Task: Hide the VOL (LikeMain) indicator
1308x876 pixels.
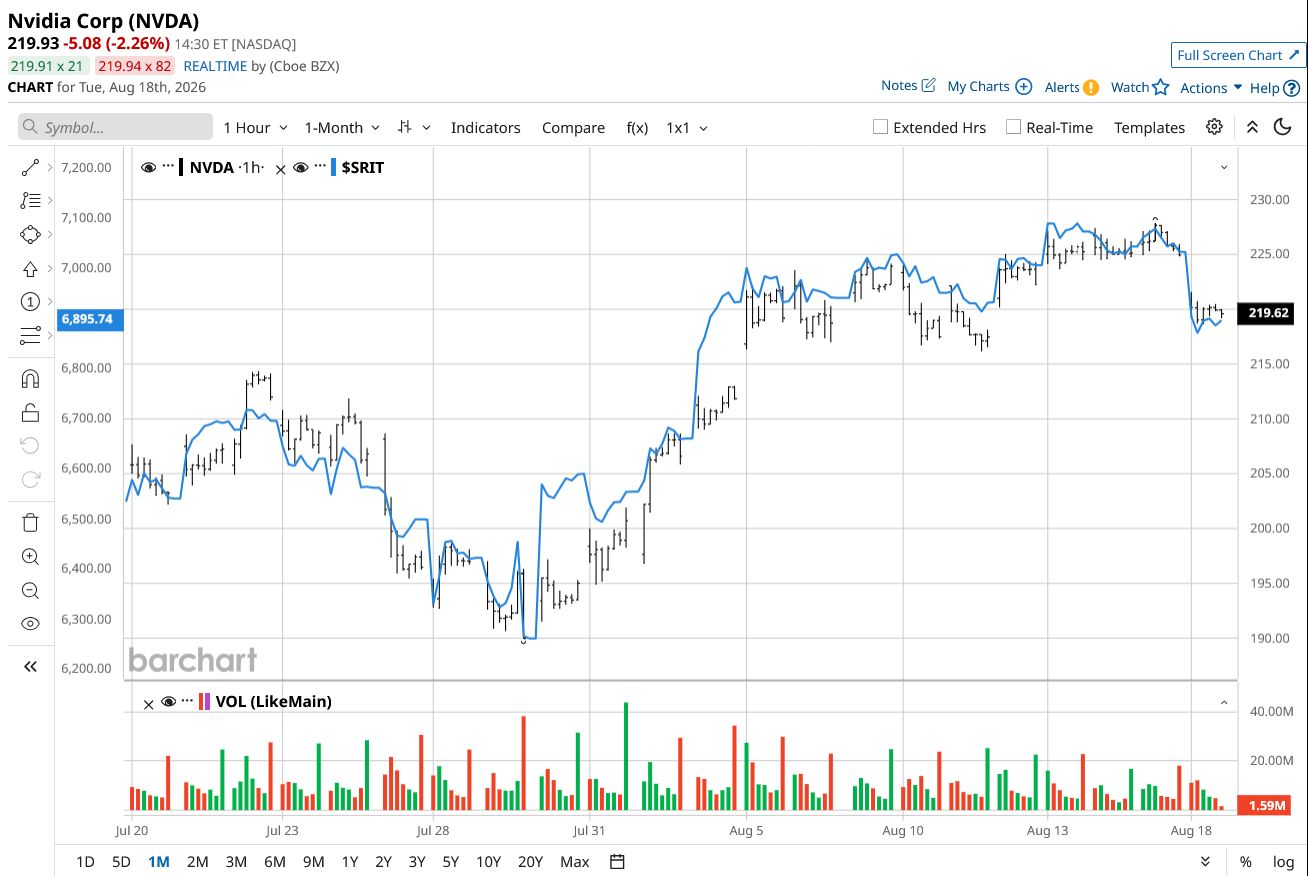Action: coord(168,701)
